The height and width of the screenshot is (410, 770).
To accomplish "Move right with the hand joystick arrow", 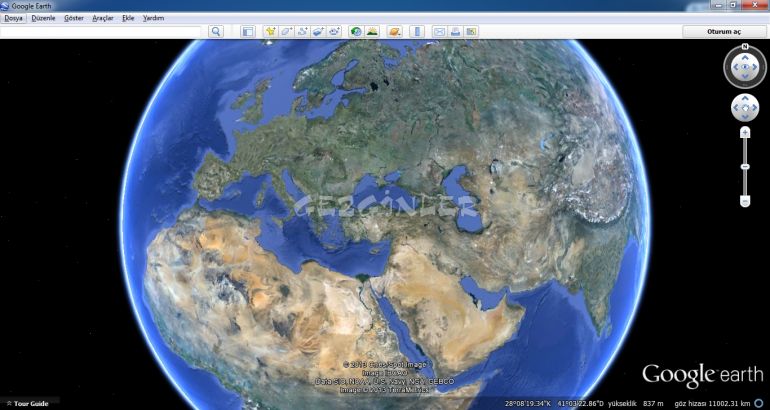I will (x=753, y=108).
